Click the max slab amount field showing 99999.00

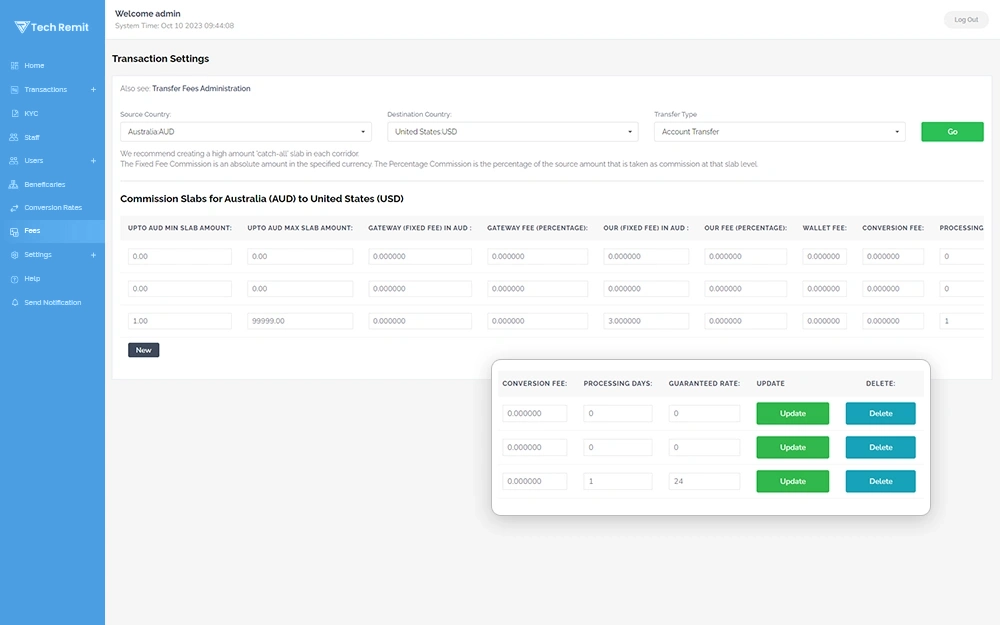[x=300, y=321]
